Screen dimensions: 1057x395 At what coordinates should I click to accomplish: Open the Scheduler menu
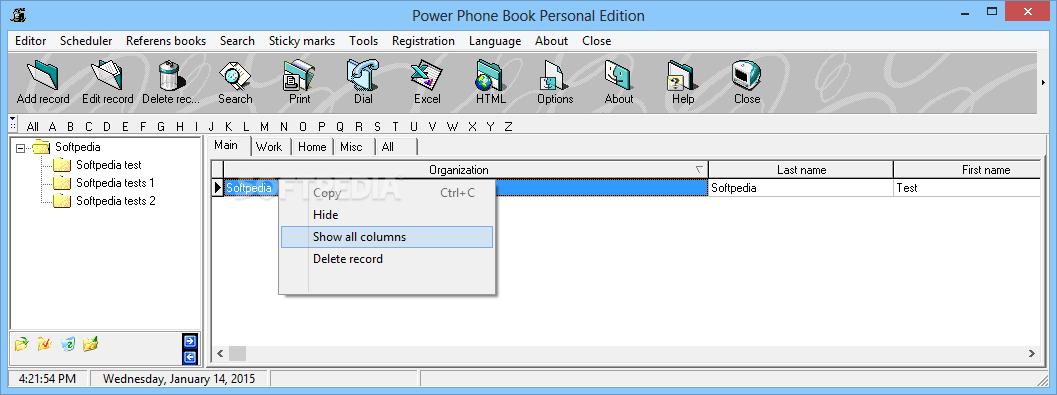pos(86,40)
